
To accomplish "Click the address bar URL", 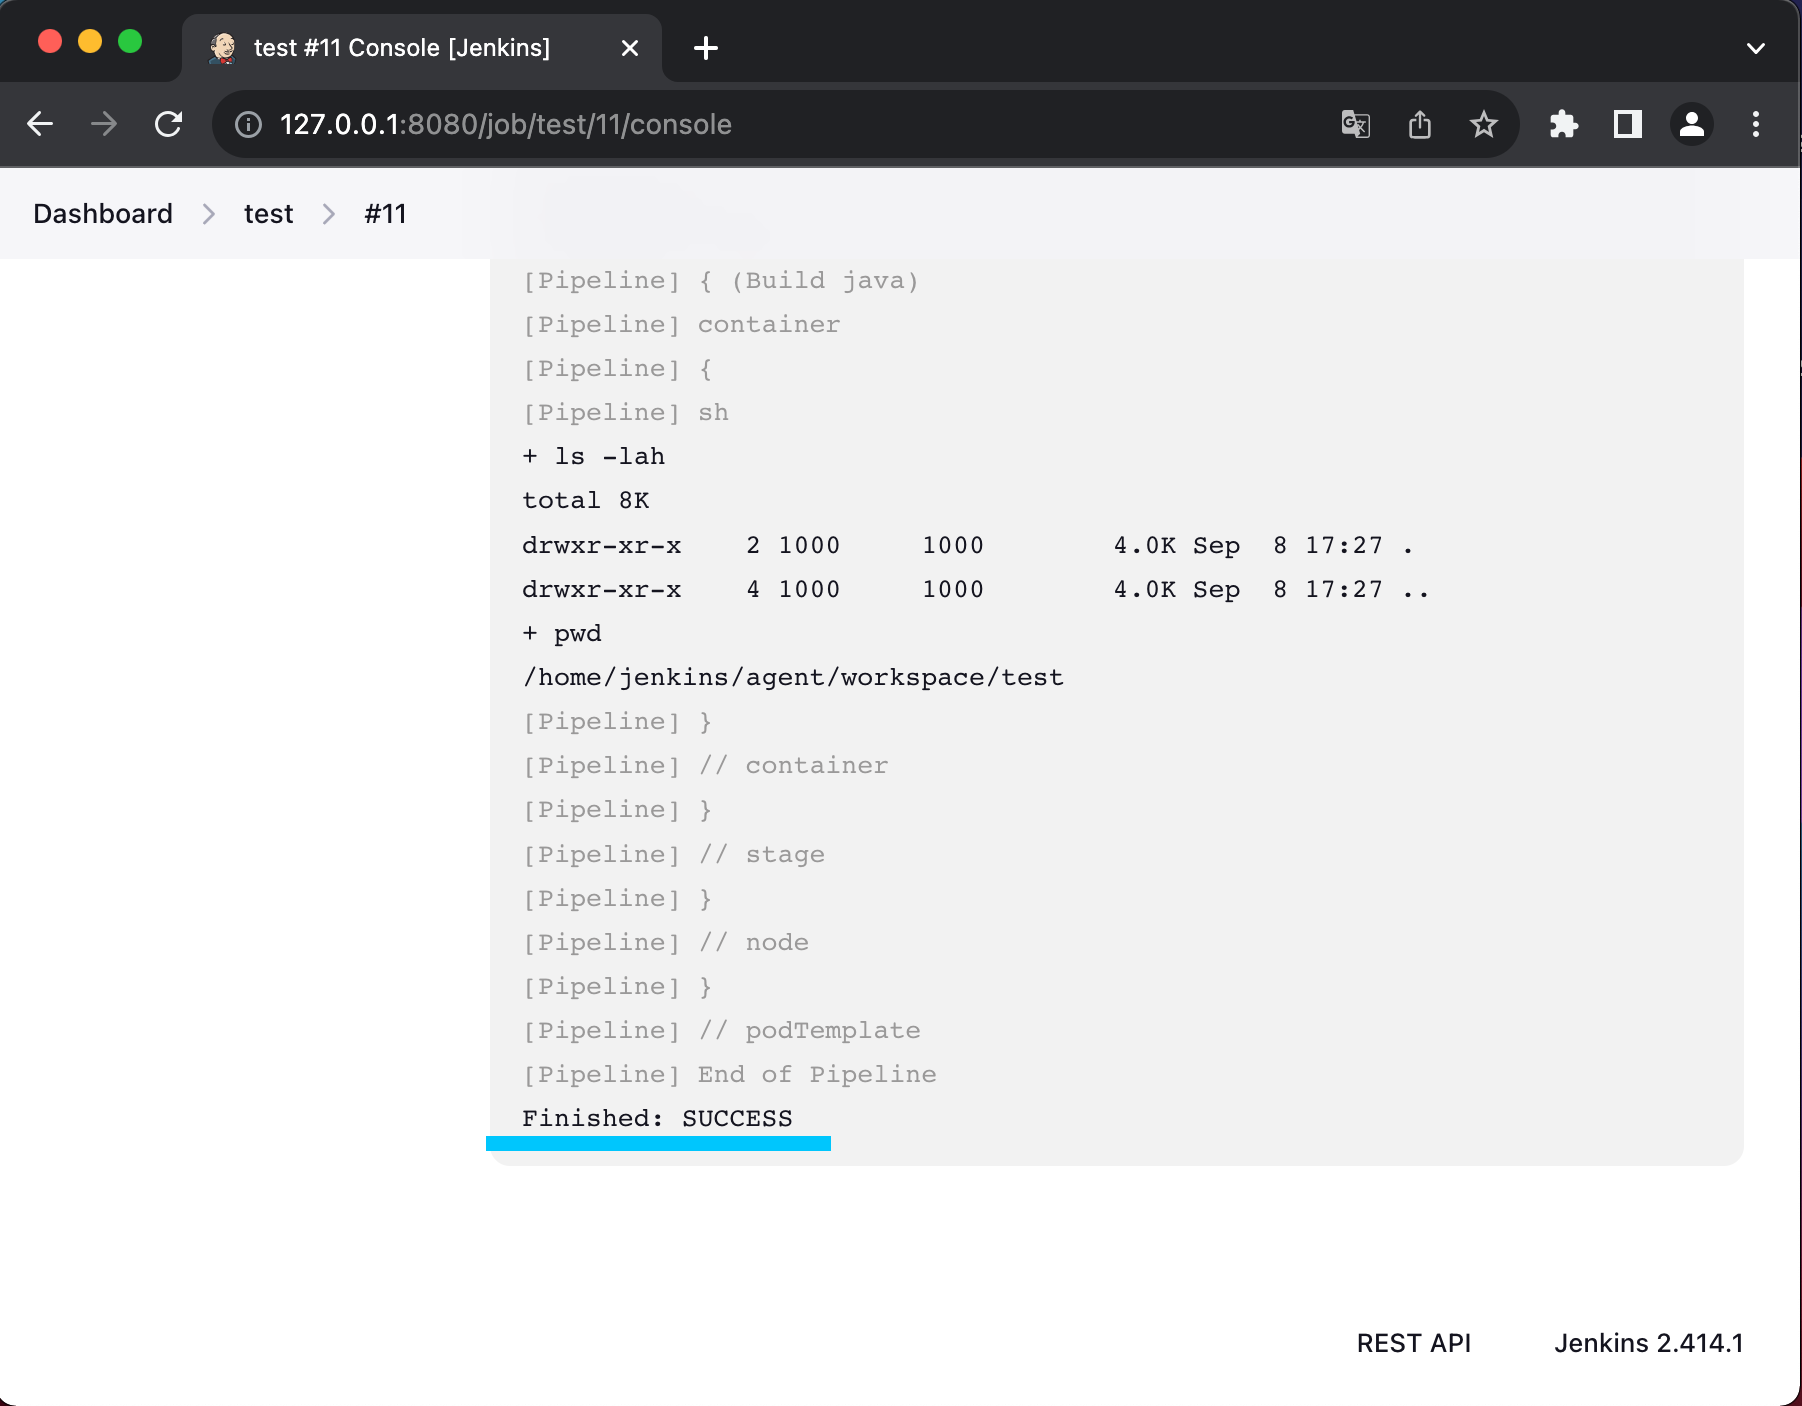I will (x=505, y=124).
